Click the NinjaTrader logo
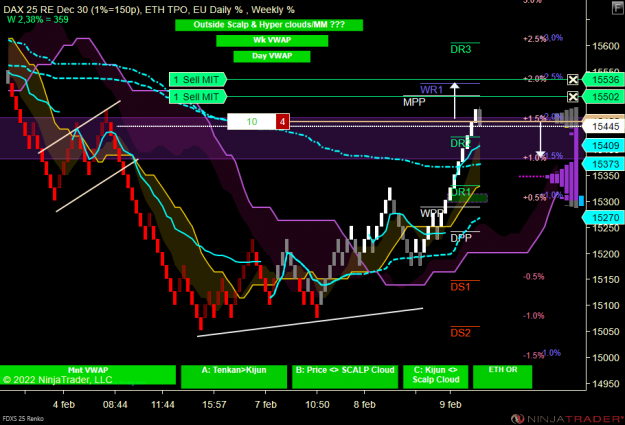This screenshot has width=625, height=425. click(x=567, y=419)
